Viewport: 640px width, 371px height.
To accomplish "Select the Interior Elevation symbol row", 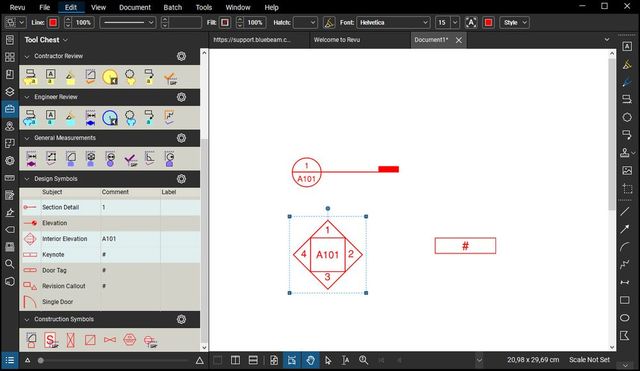I will point(110,239).
